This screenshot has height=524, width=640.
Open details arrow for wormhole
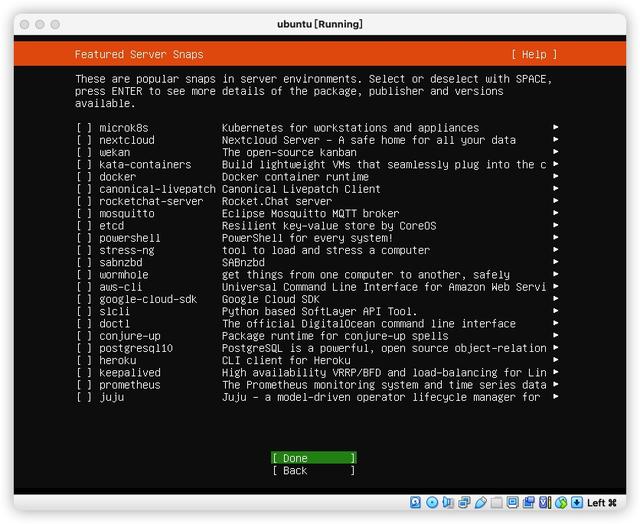(556, 274)
